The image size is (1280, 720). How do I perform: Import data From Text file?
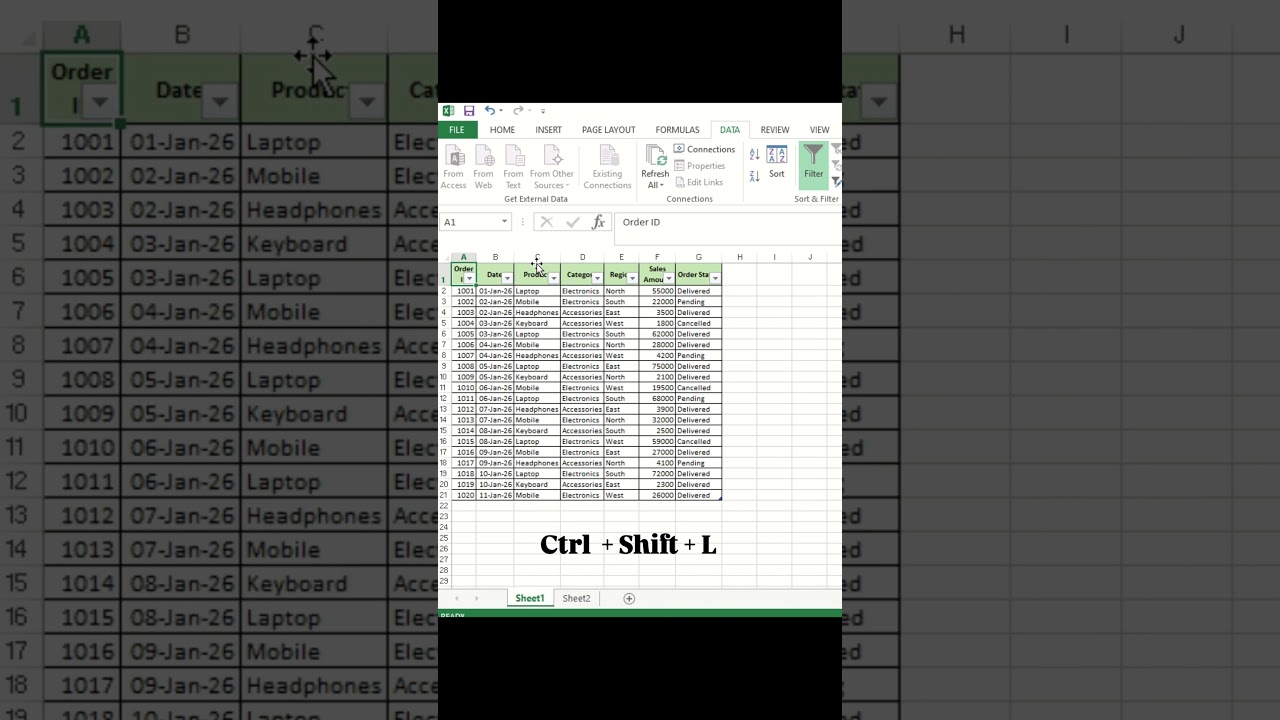[513, 167]
